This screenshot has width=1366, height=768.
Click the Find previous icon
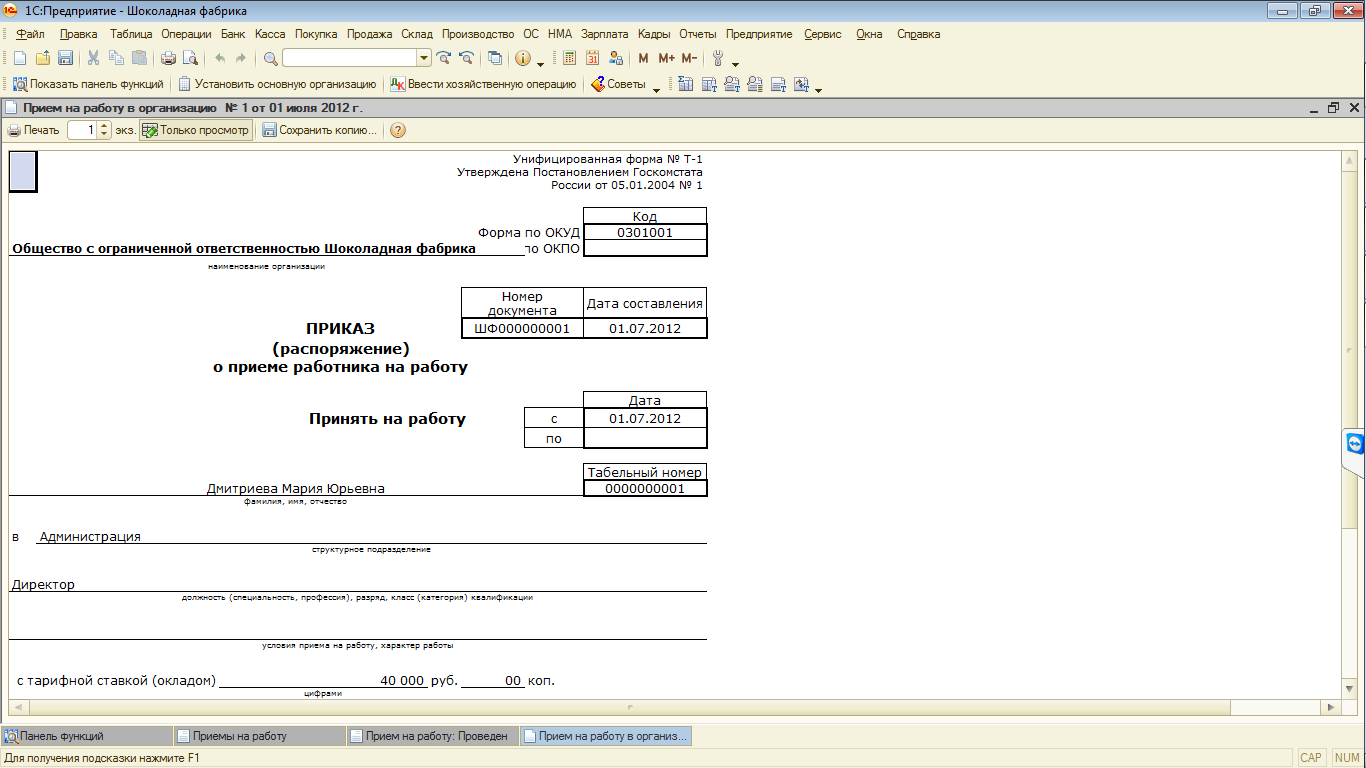pos(466,58)
